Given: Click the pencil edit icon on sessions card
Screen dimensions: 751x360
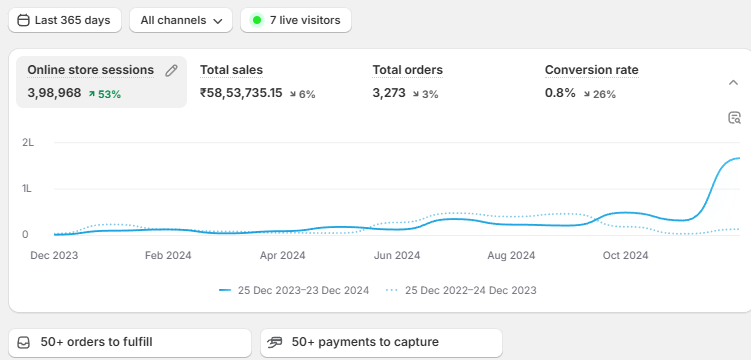Looking at the screenshot, I should (171, 71).
